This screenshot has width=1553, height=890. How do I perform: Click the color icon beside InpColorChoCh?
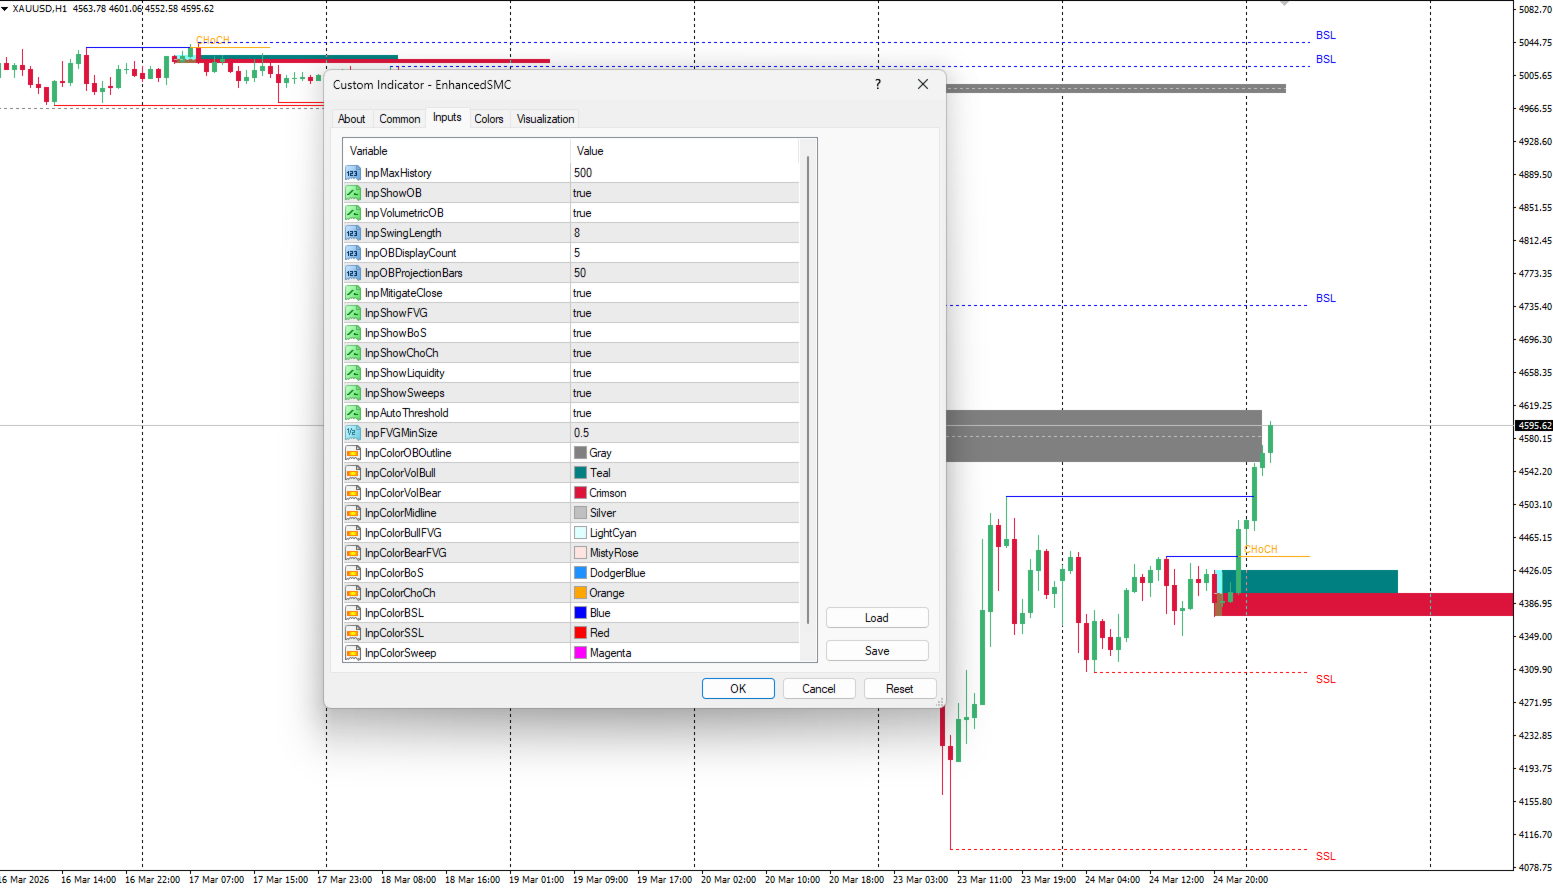(x=353, y=593)
